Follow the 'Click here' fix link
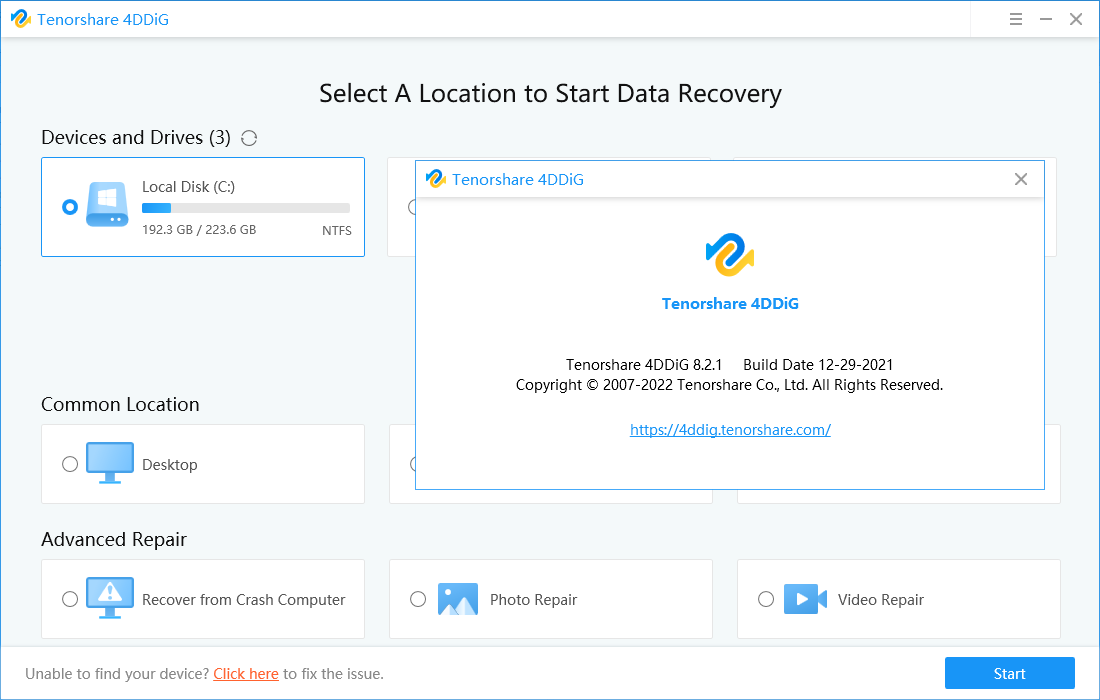1100x700 pixels. [x=246, y=674]
